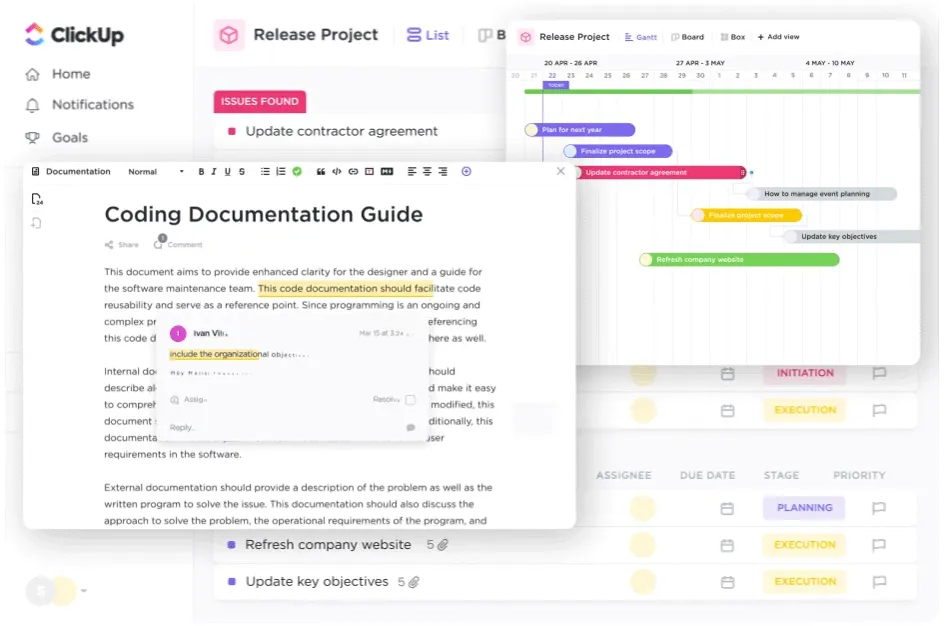Send the comment reply icon

tap(411, 427)
